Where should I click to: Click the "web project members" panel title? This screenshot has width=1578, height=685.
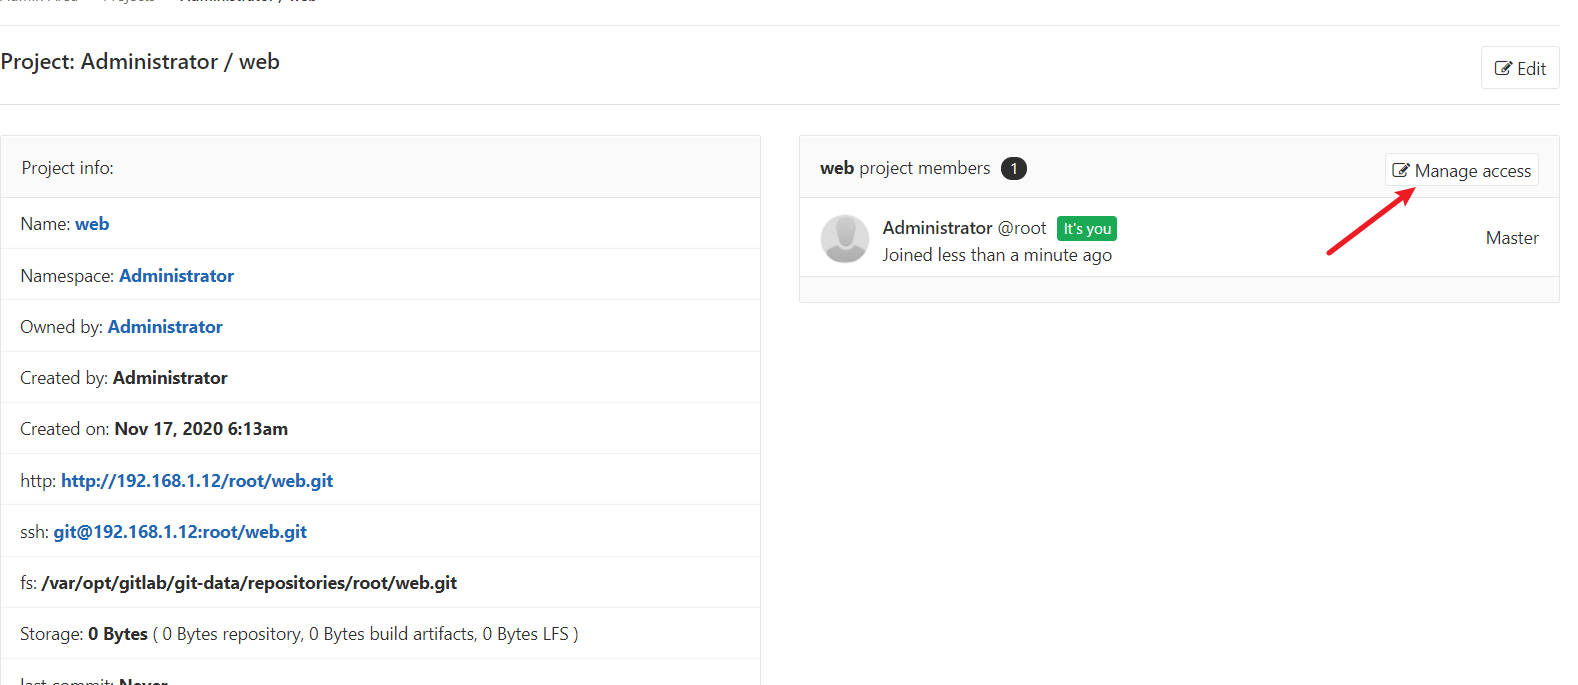pos(905,168)
